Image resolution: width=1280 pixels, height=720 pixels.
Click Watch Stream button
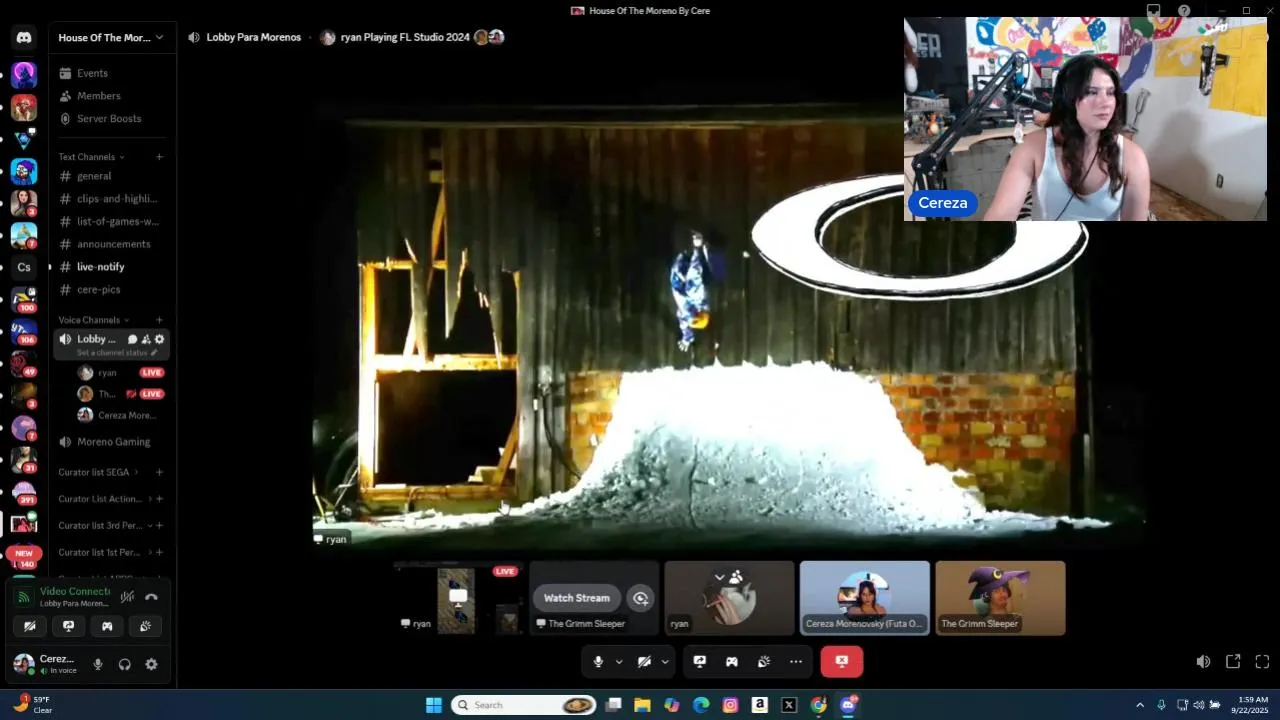click(x=577, y=598)
